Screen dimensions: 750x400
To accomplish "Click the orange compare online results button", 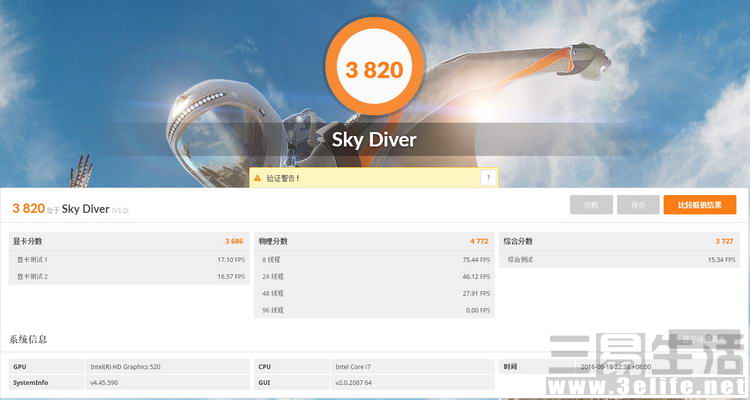I will [699, 205].
